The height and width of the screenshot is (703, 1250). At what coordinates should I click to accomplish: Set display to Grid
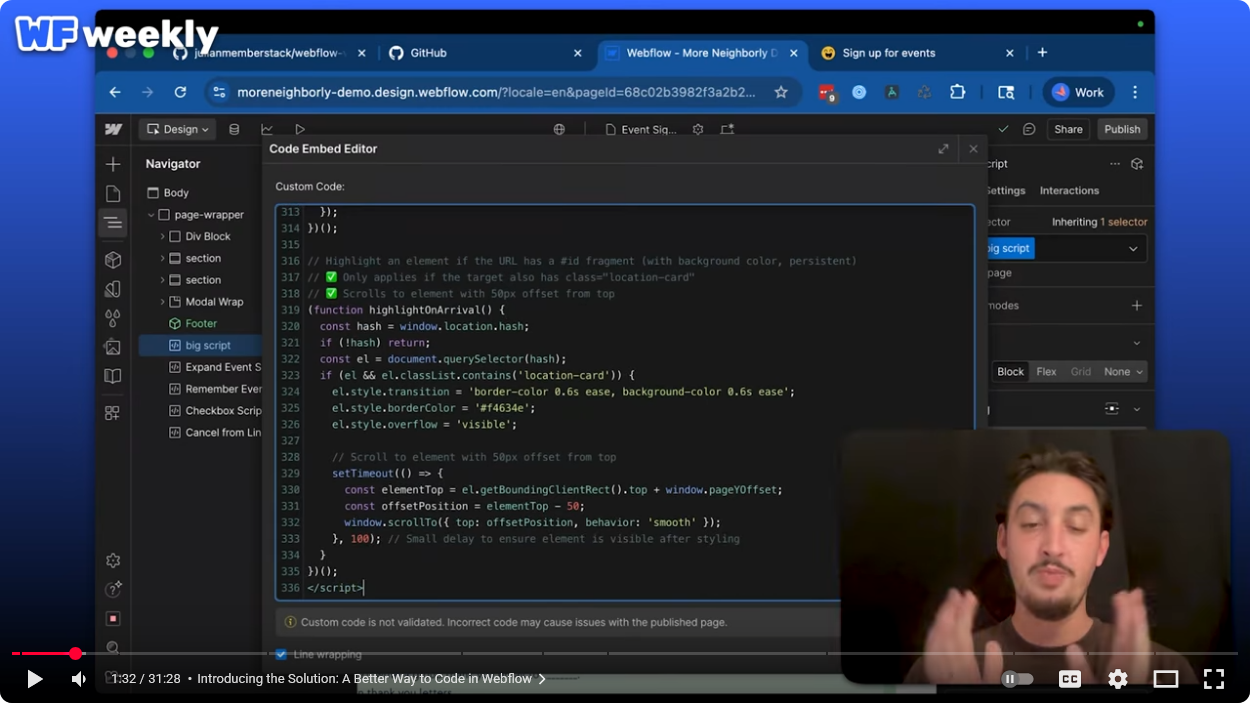pyautogui.click(x=1081, y=371)
